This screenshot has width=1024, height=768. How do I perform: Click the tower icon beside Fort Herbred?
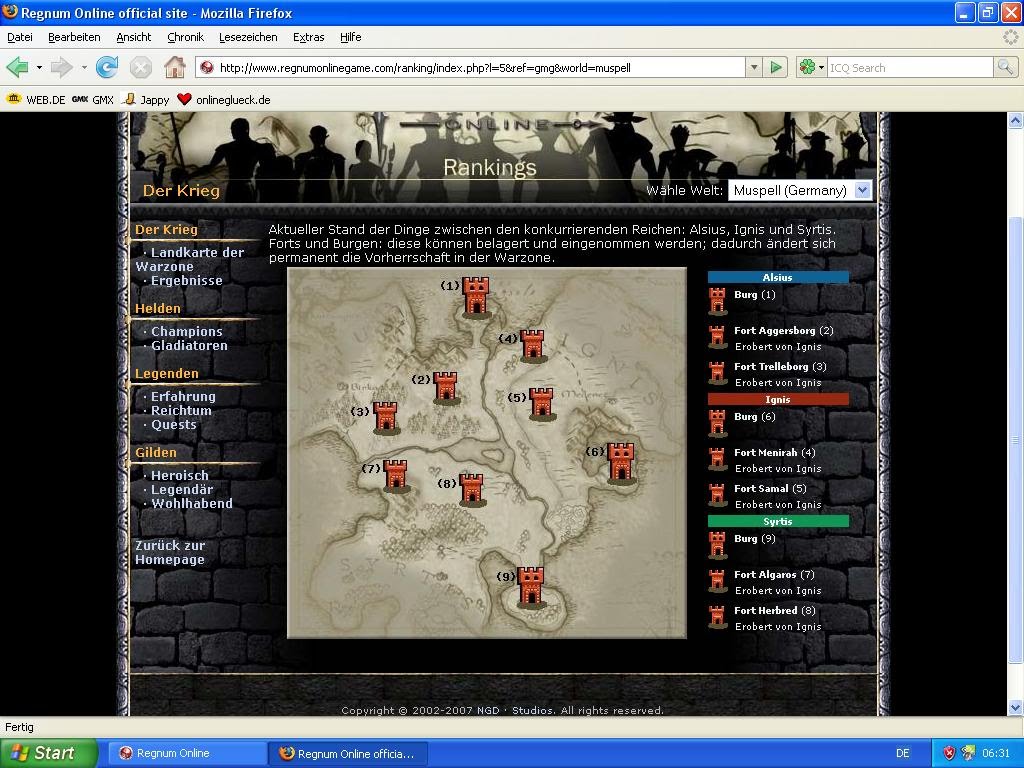click(x=718, y=618)
